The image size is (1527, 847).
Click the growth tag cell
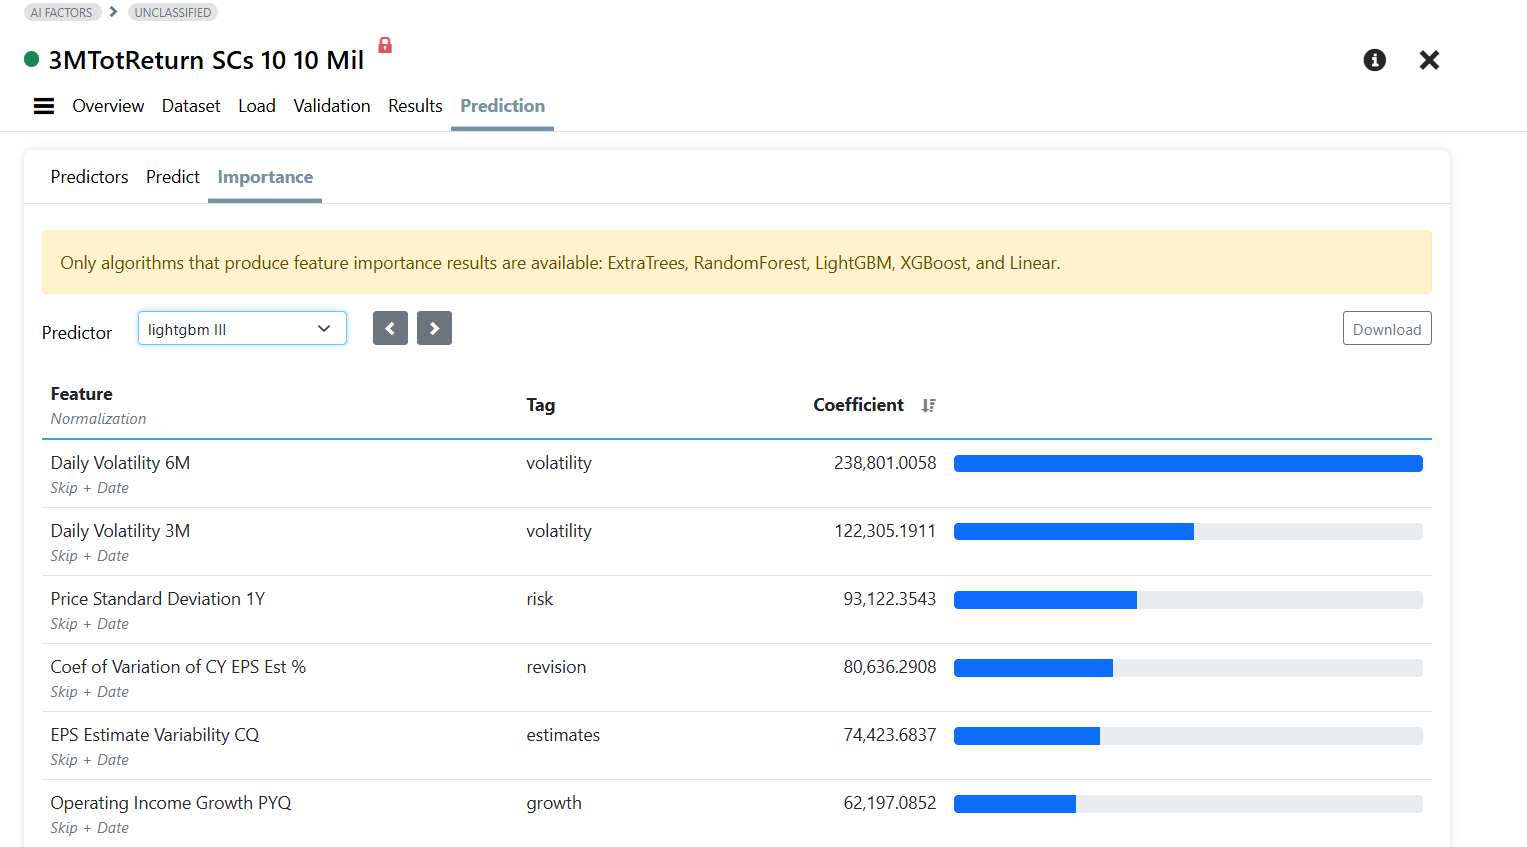(x=554, y=803)
